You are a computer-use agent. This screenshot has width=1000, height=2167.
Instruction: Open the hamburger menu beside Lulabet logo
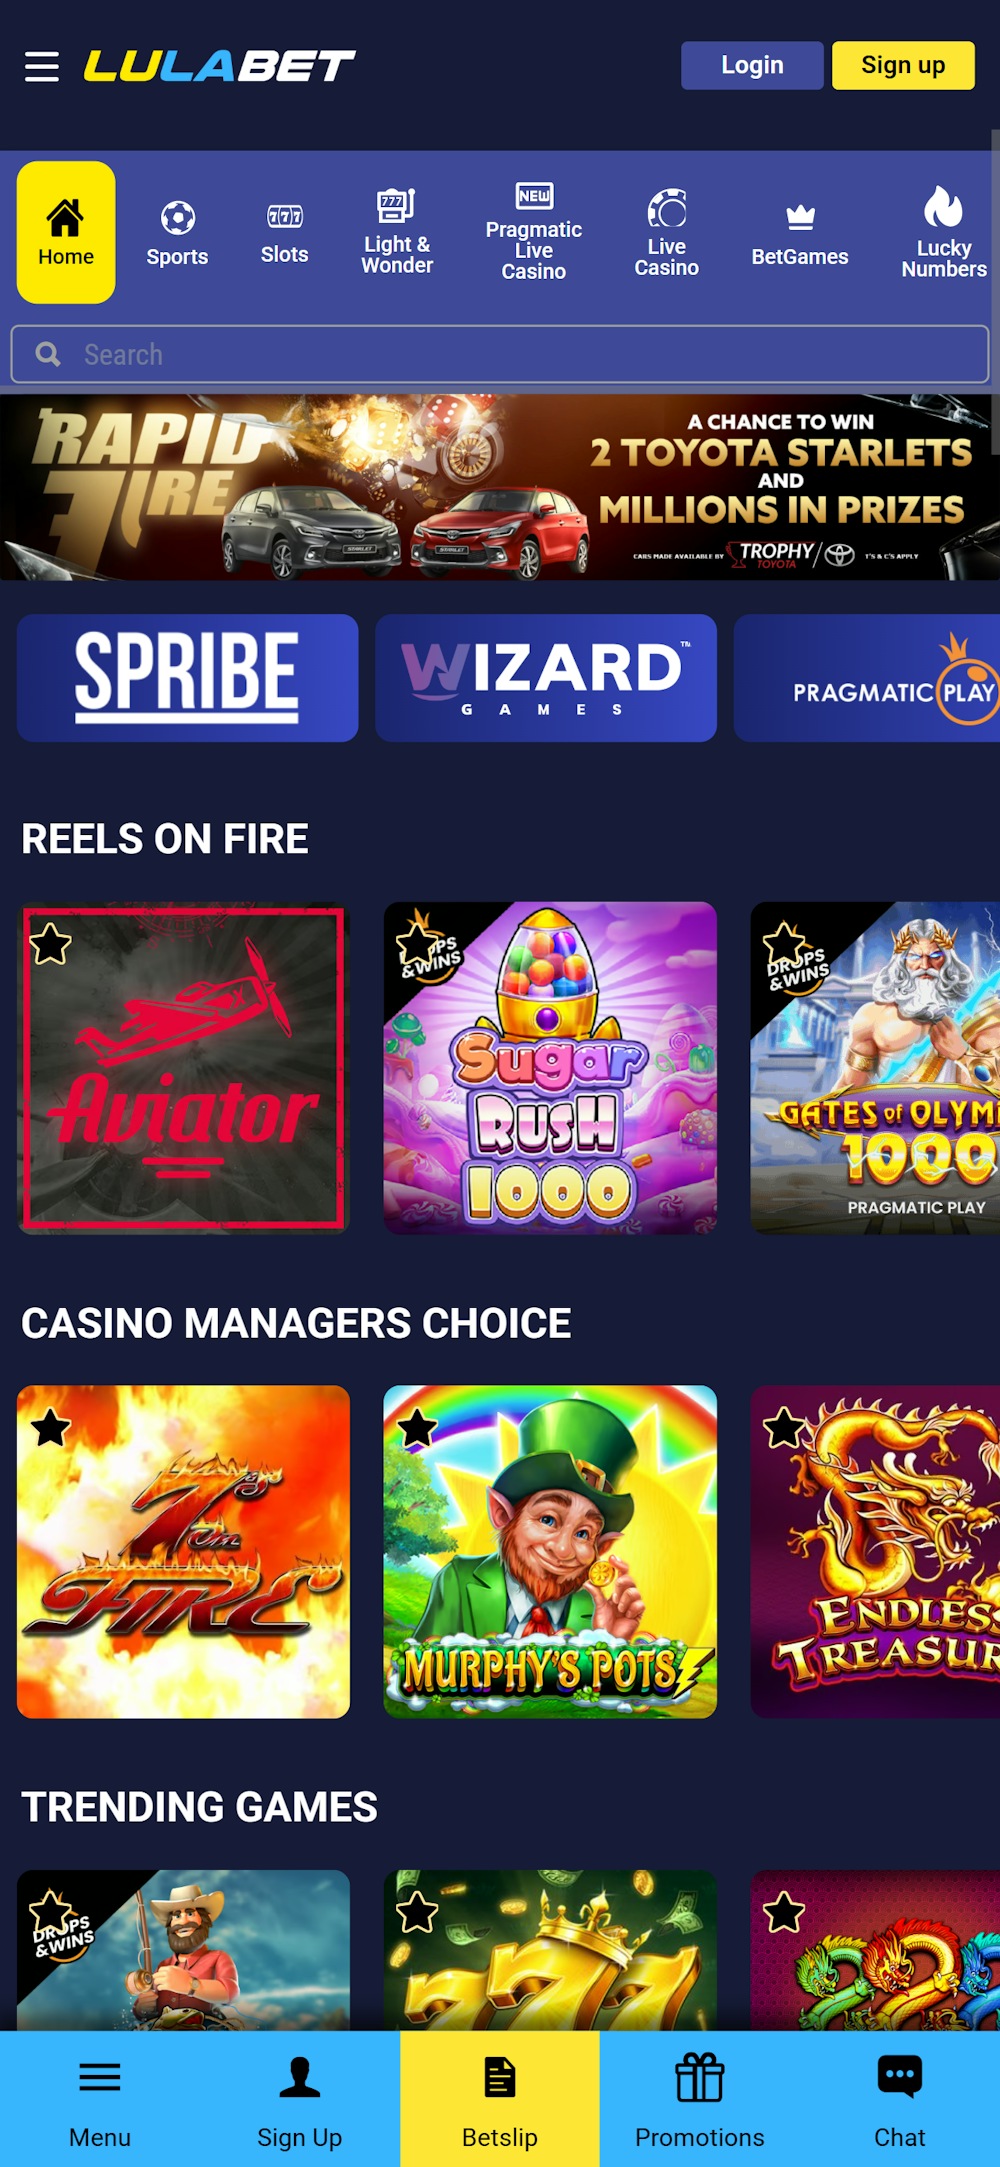click(x=42, y=66)
